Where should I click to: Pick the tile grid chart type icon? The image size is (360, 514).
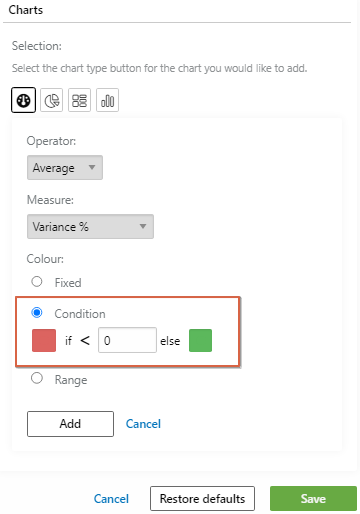tap(79, 100)
